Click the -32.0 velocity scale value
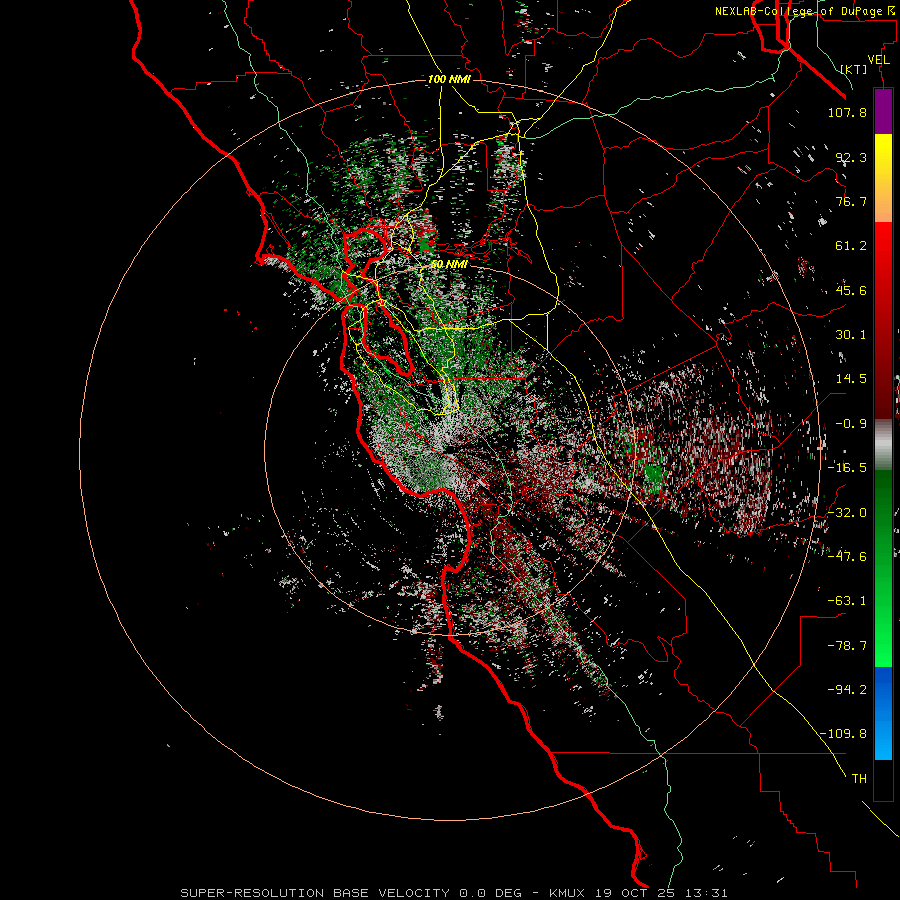The height and width of the screenshot is (900, 900). 847,513
